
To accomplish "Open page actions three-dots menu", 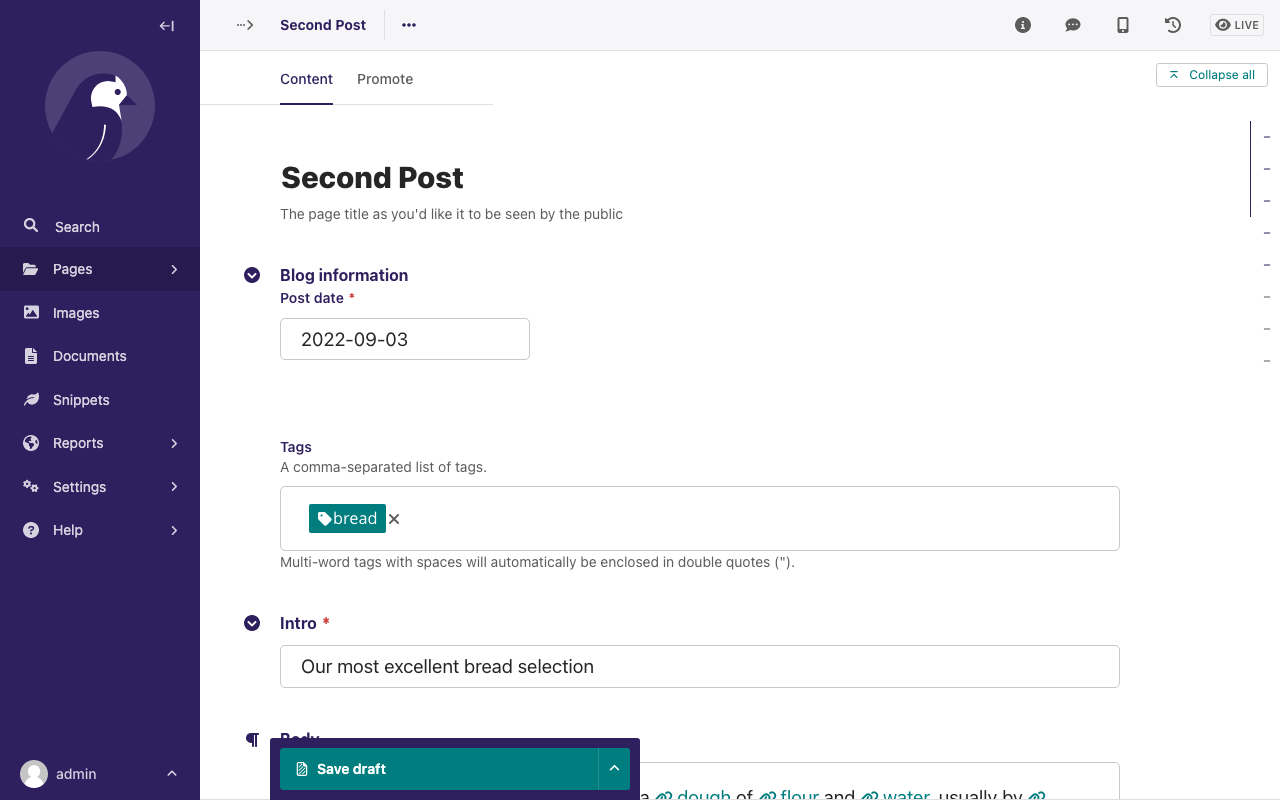I will 409,25.
